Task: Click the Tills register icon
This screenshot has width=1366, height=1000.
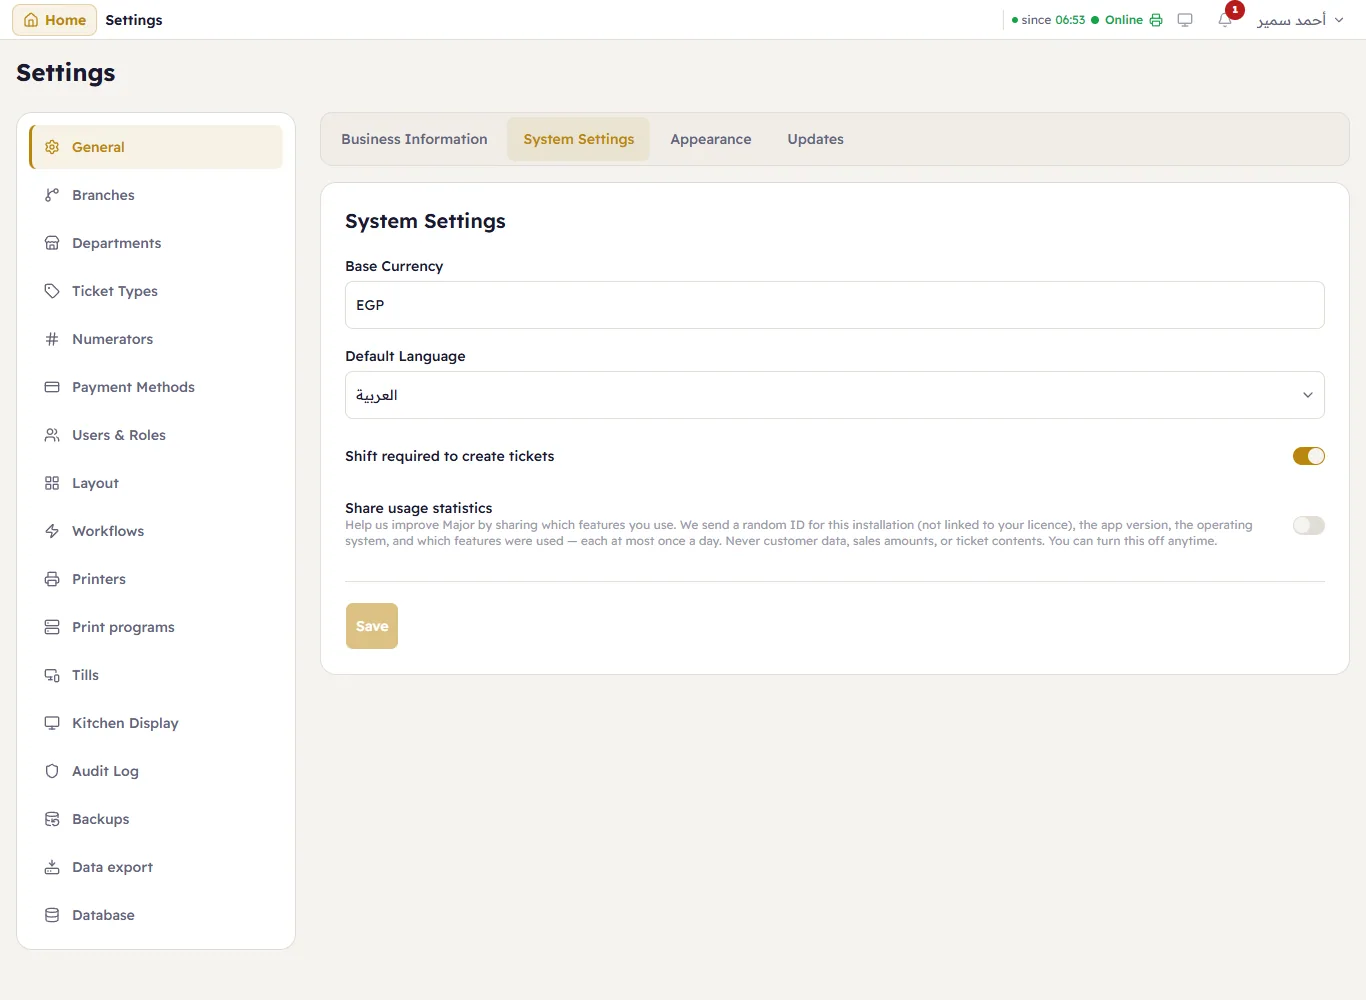Action: 52,675
